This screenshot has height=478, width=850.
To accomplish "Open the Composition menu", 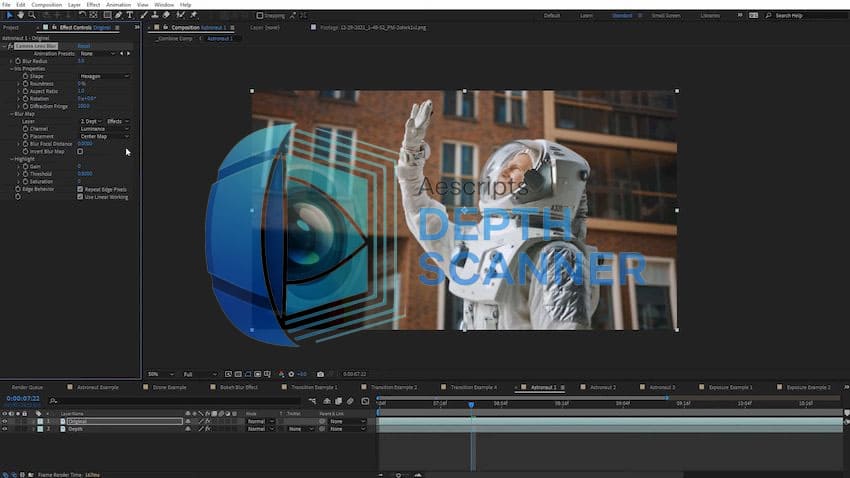I will coord(47,4).
